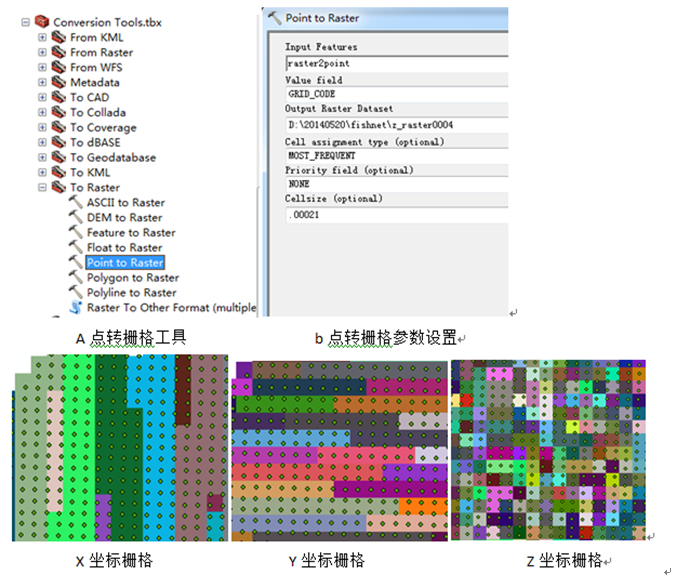Click the Output Raster Dataset path field
674x584 pixels.
(397, 125)
